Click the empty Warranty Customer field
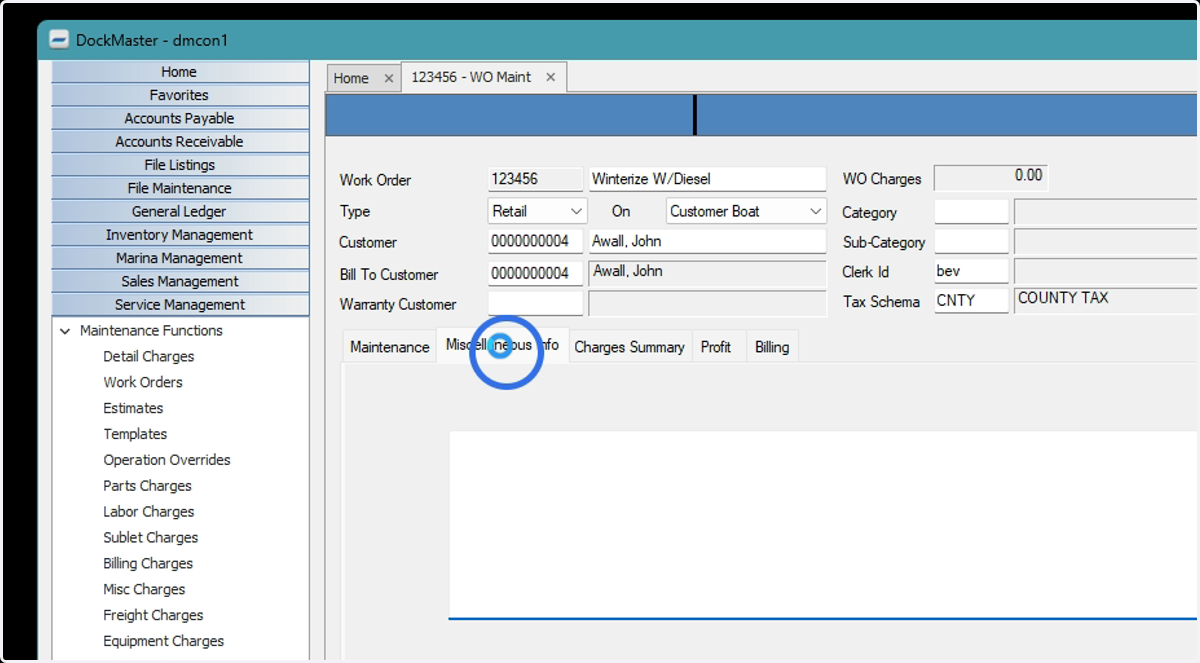The width and height of the screenshot is (1200, 663). point(535,303)
